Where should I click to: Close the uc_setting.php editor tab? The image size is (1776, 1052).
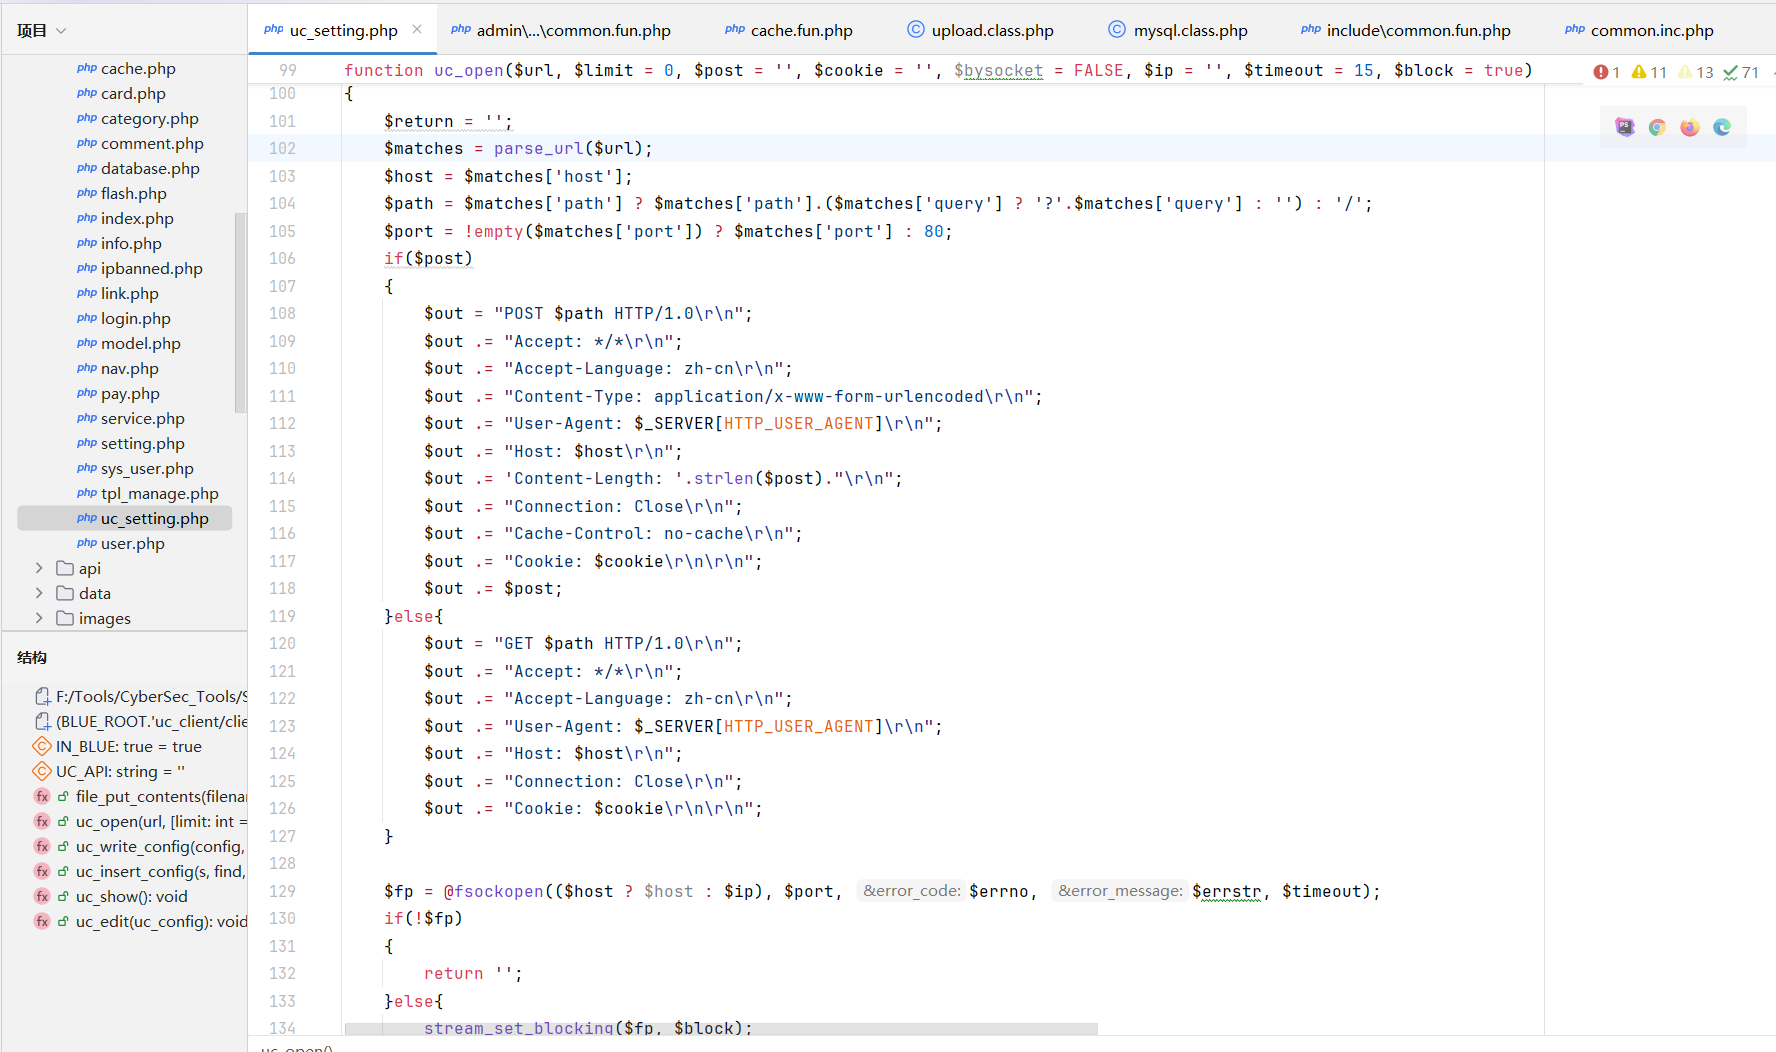tap(417, 30)
